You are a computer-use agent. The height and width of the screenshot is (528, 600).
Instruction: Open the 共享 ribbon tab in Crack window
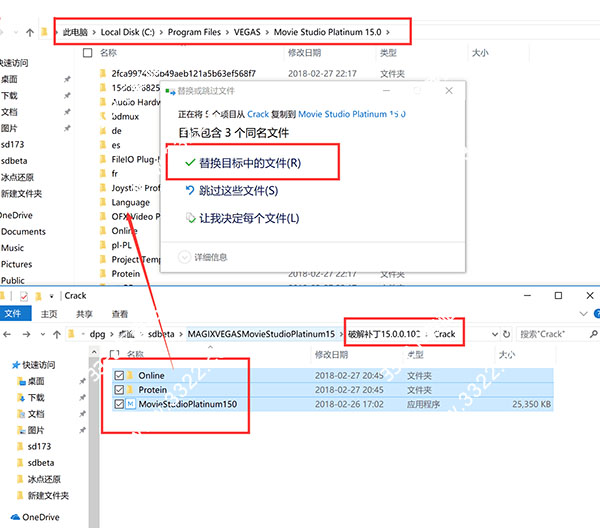[x=84, y=314]
